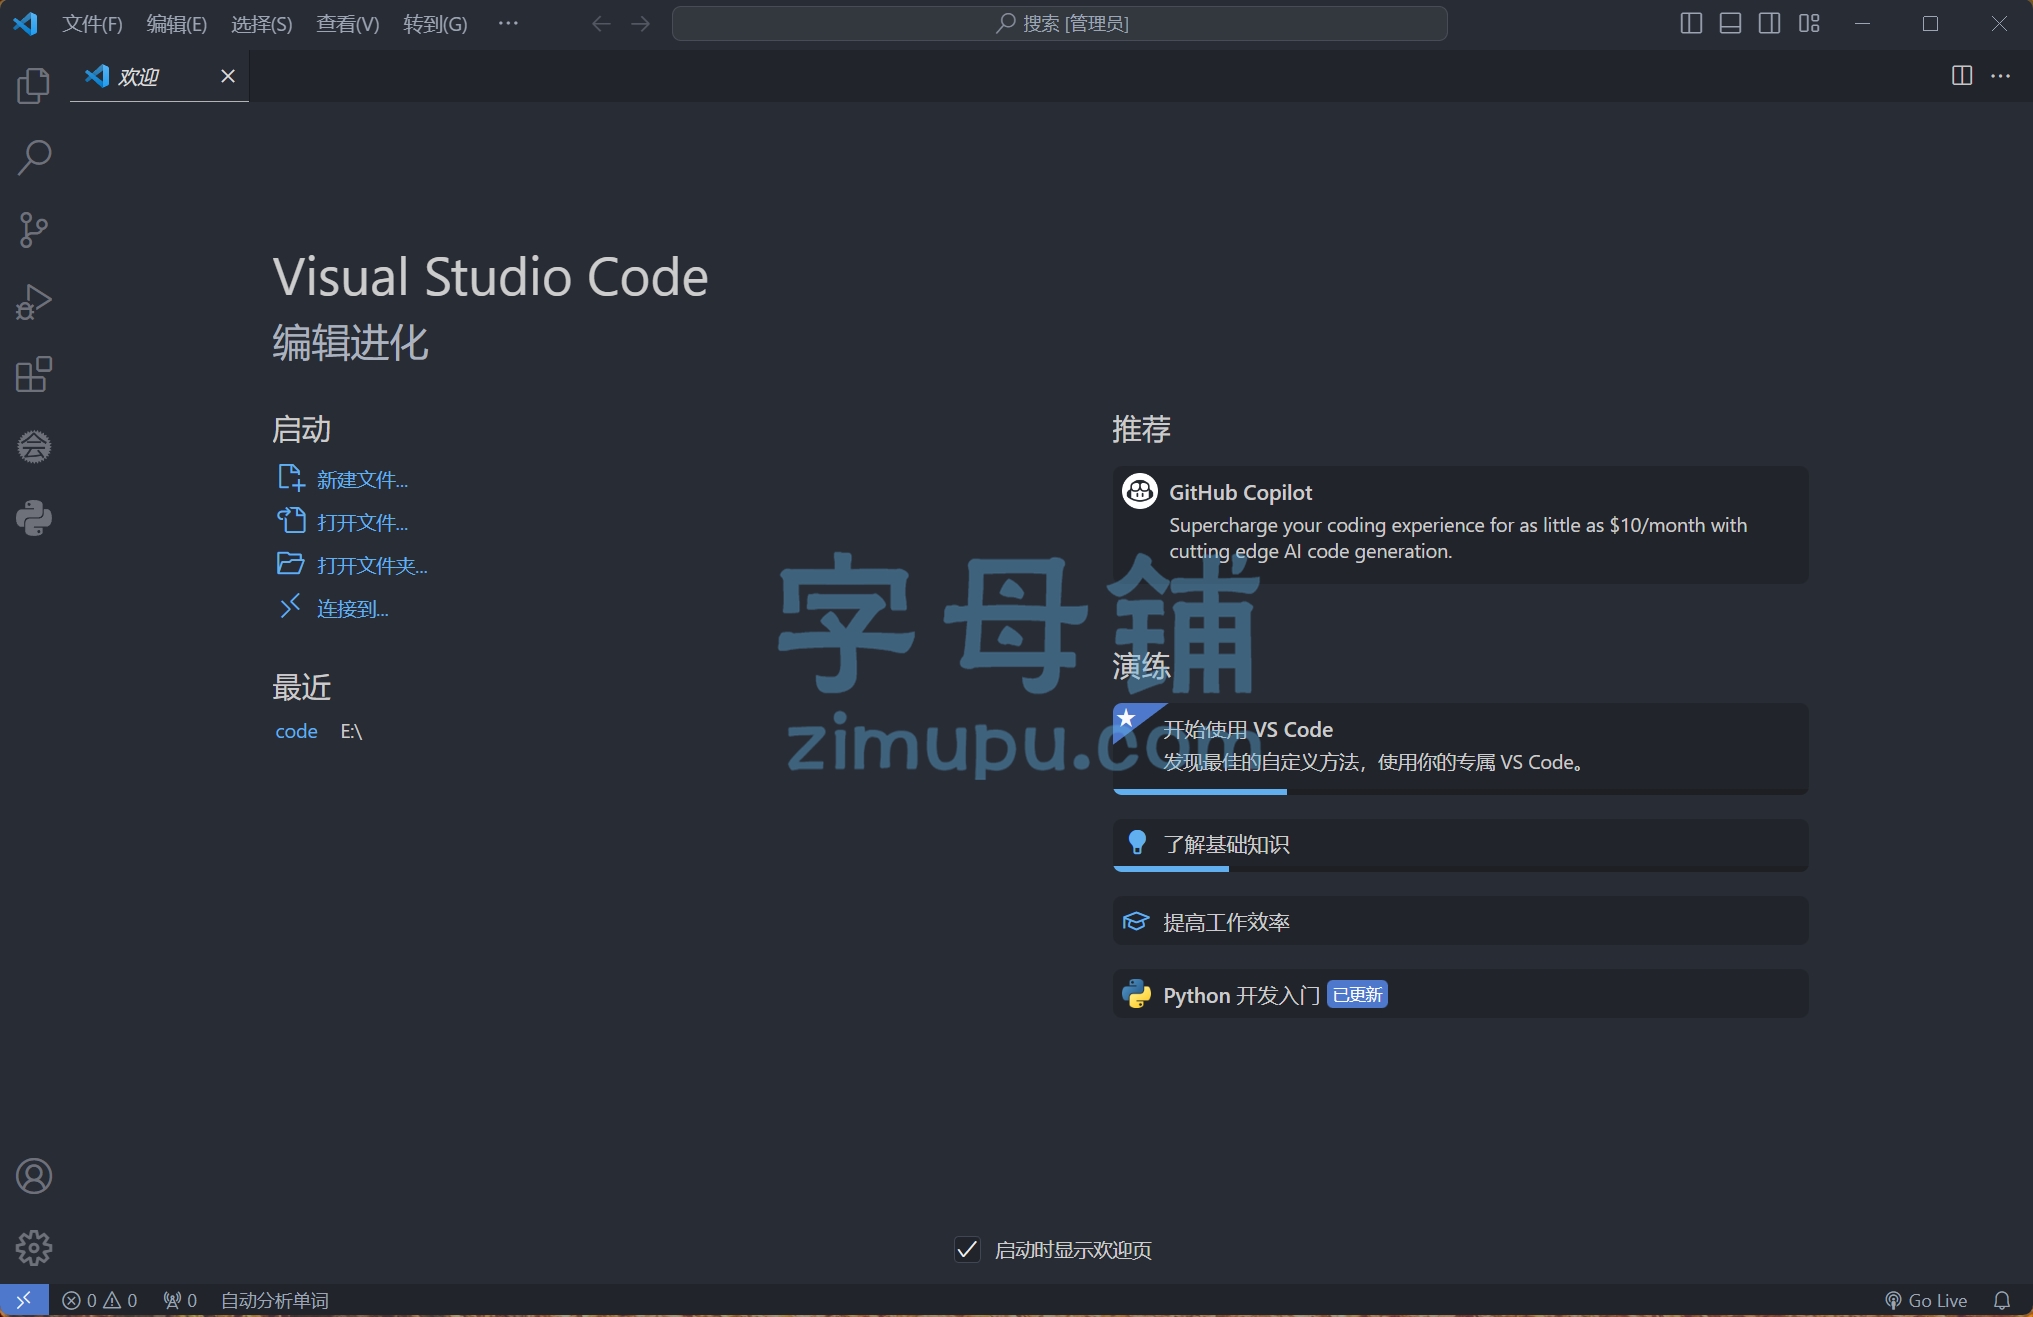
Task: Open the Manage gear icon
Action: [x=34, y=1248]
